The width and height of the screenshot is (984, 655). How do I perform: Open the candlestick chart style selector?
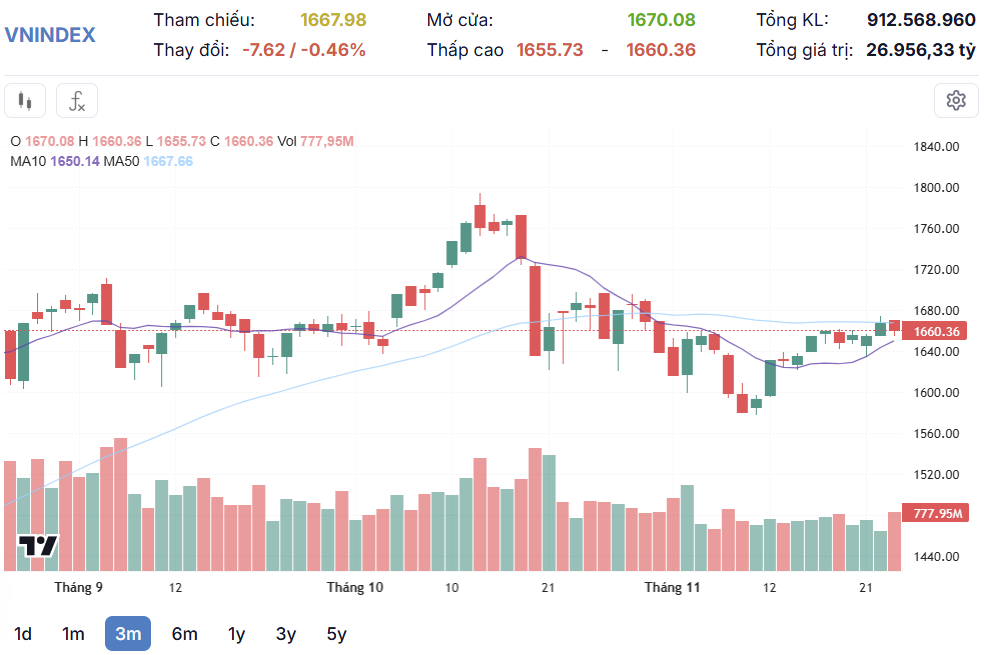click(x=25, y=100)
